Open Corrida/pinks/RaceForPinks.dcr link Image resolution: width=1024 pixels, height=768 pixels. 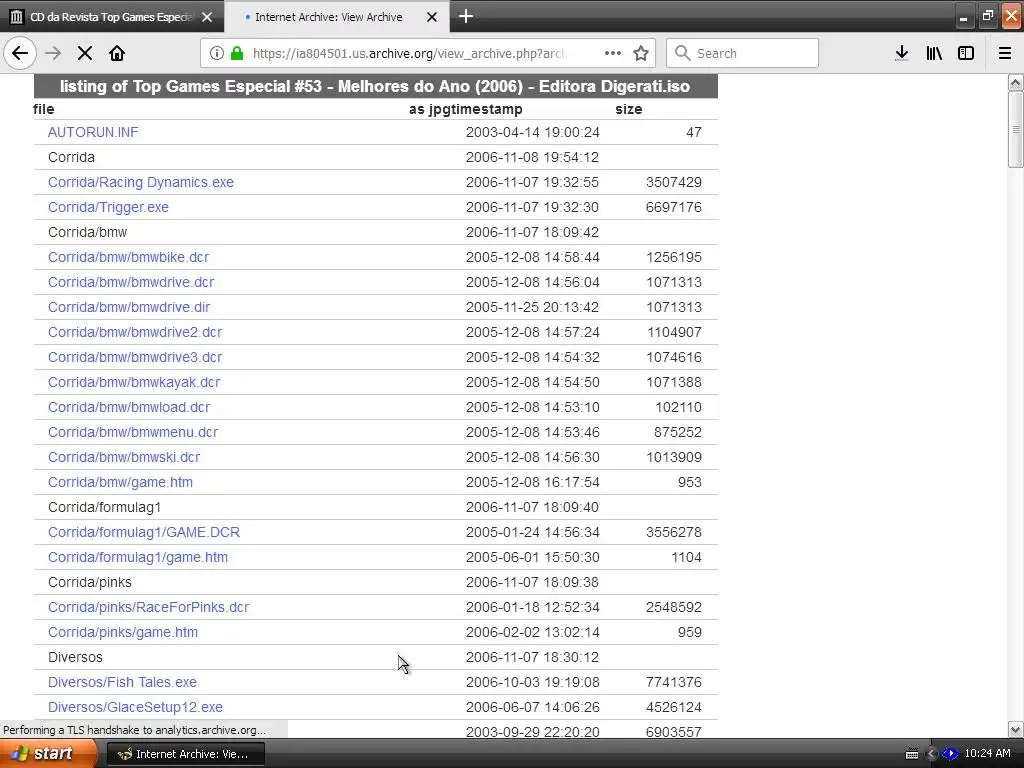[148, 607]
